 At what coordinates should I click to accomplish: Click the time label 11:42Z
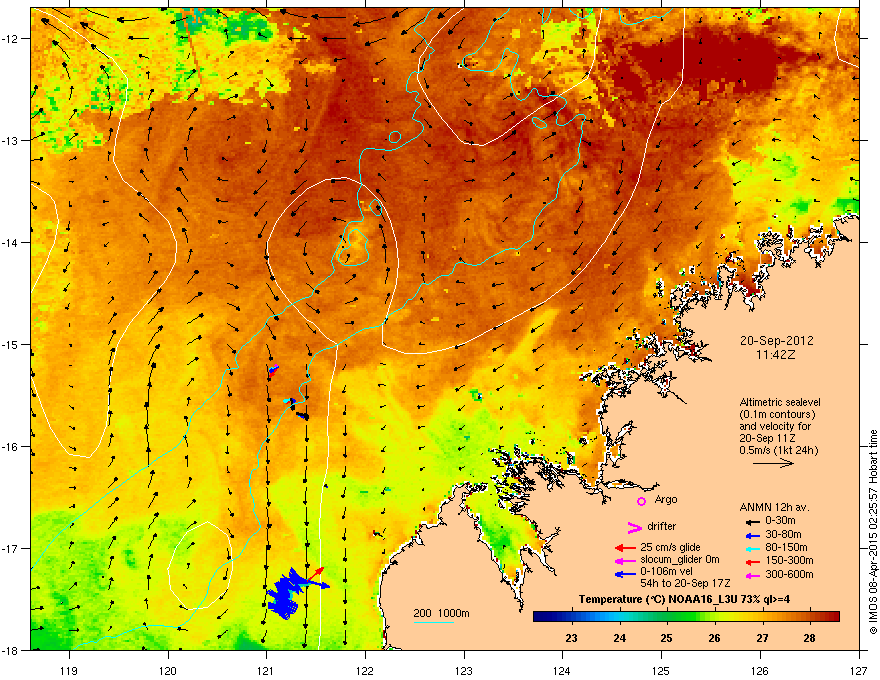(776, 355)
